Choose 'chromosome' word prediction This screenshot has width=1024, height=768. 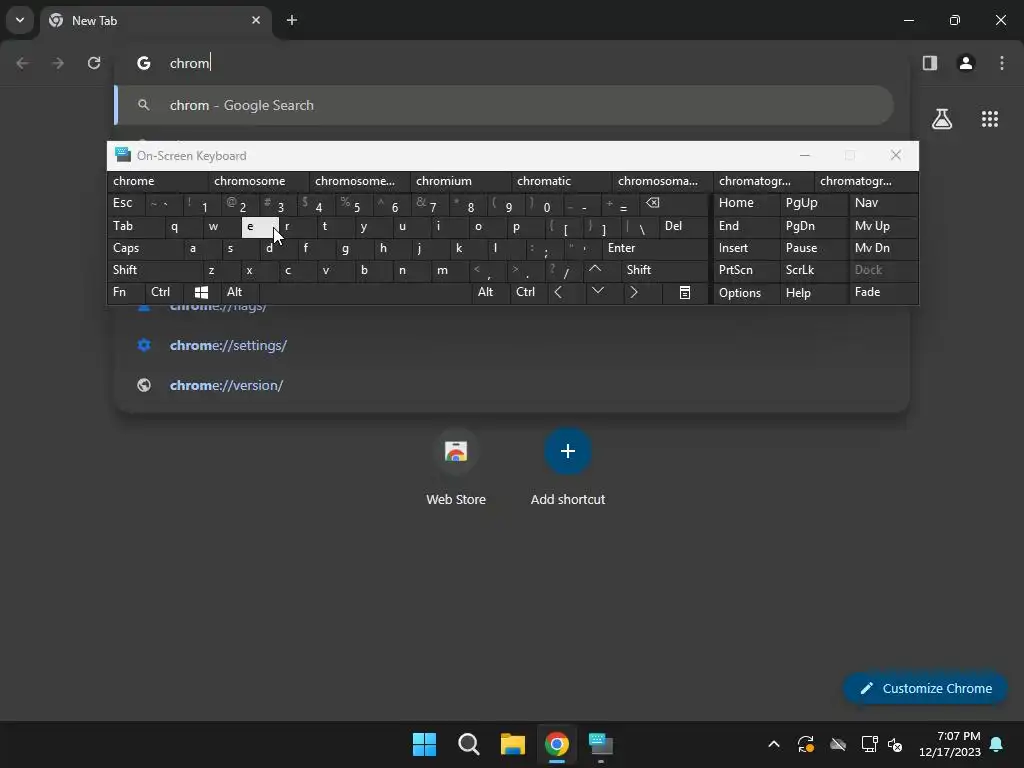[x=259, y=181]
